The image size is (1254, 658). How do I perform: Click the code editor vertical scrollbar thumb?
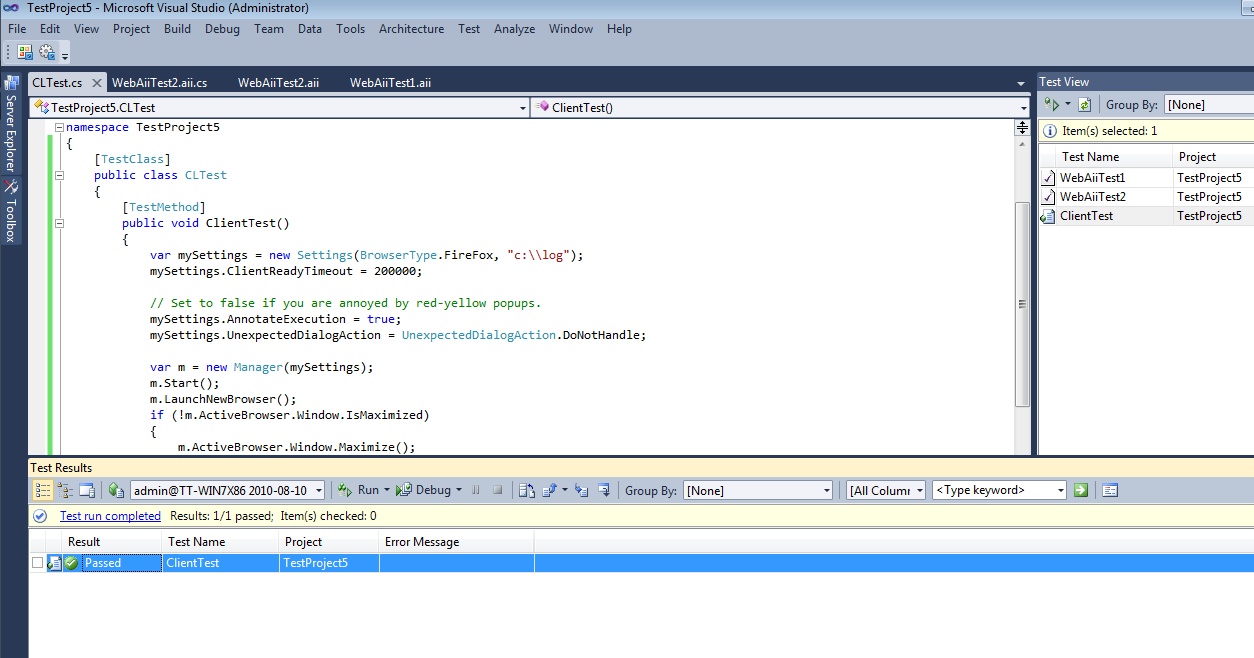pyautogui.click(x=1022, y=304)
